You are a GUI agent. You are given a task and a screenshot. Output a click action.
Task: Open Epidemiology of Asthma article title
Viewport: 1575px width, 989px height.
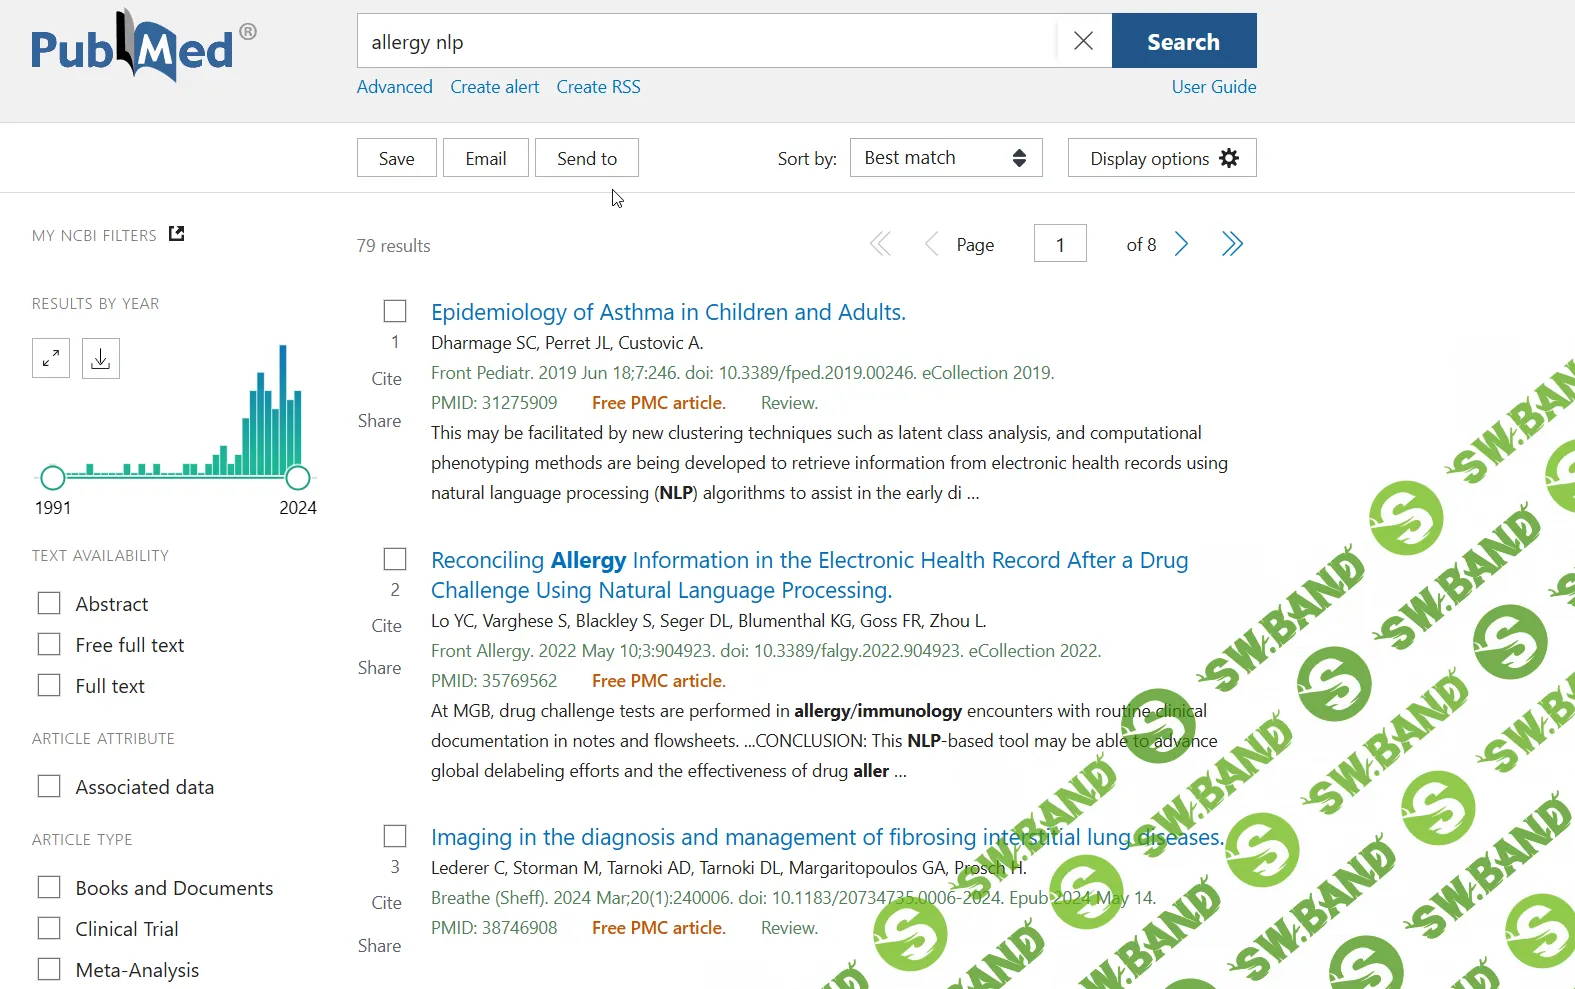point(668,312)
